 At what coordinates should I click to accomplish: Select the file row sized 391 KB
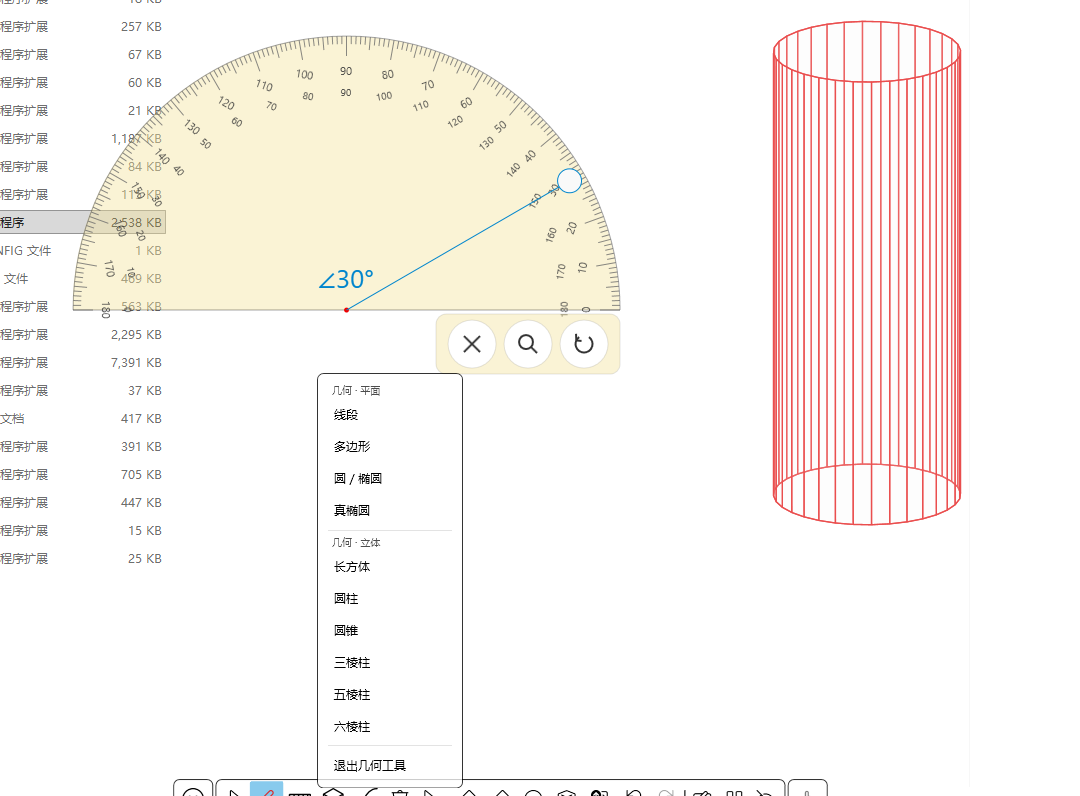(83, 447)
